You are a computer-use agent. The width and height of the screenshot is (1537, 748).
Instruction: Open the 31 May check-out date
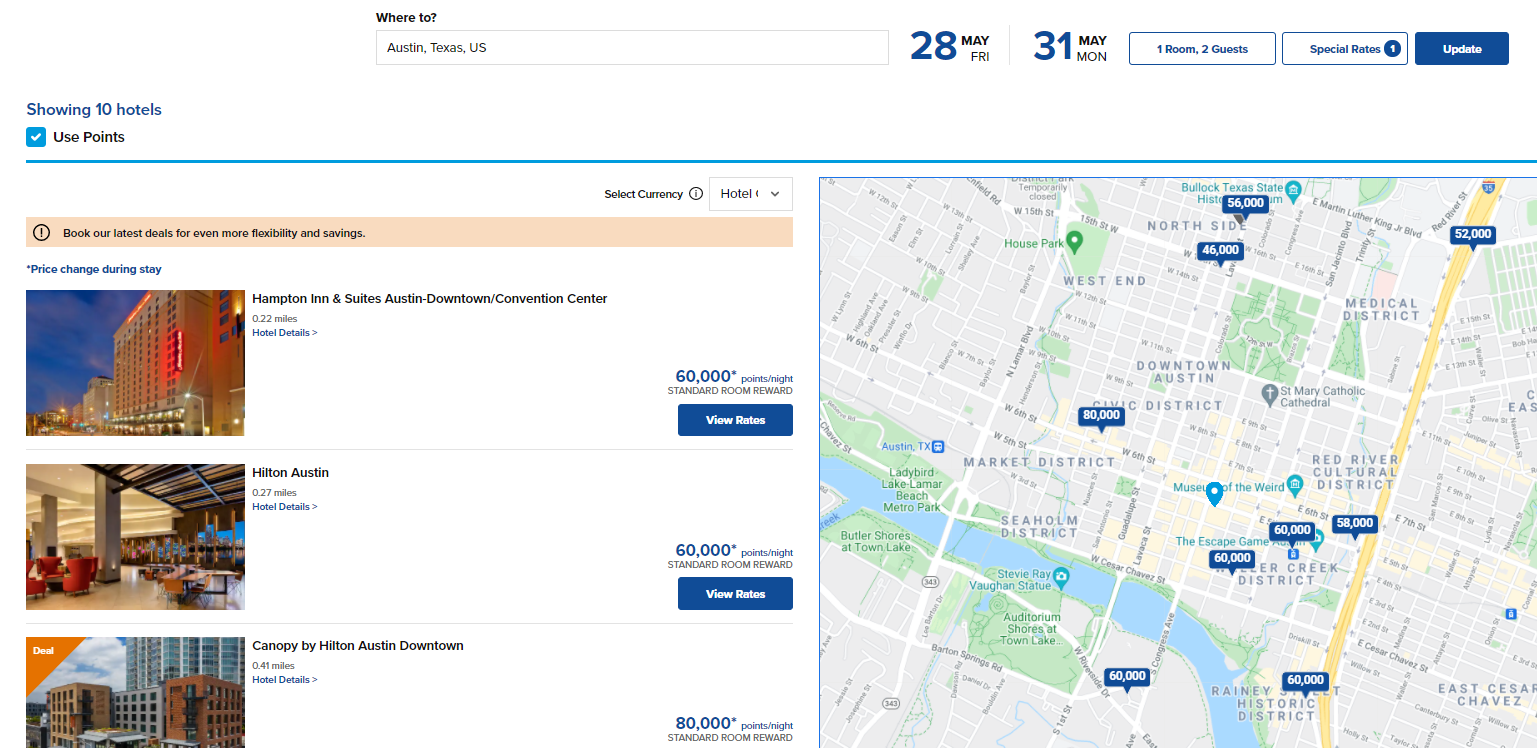1070,47
